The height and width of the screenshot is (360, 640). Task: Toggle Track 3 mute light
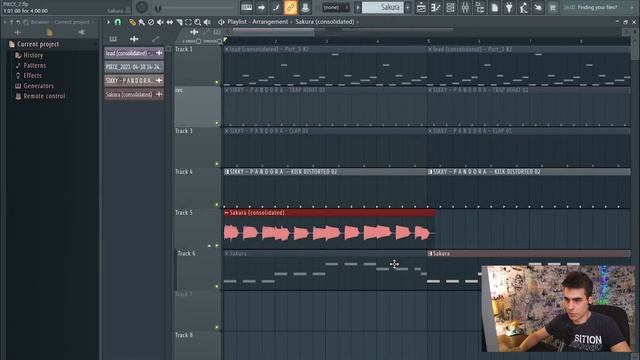(x=217, y=164)
